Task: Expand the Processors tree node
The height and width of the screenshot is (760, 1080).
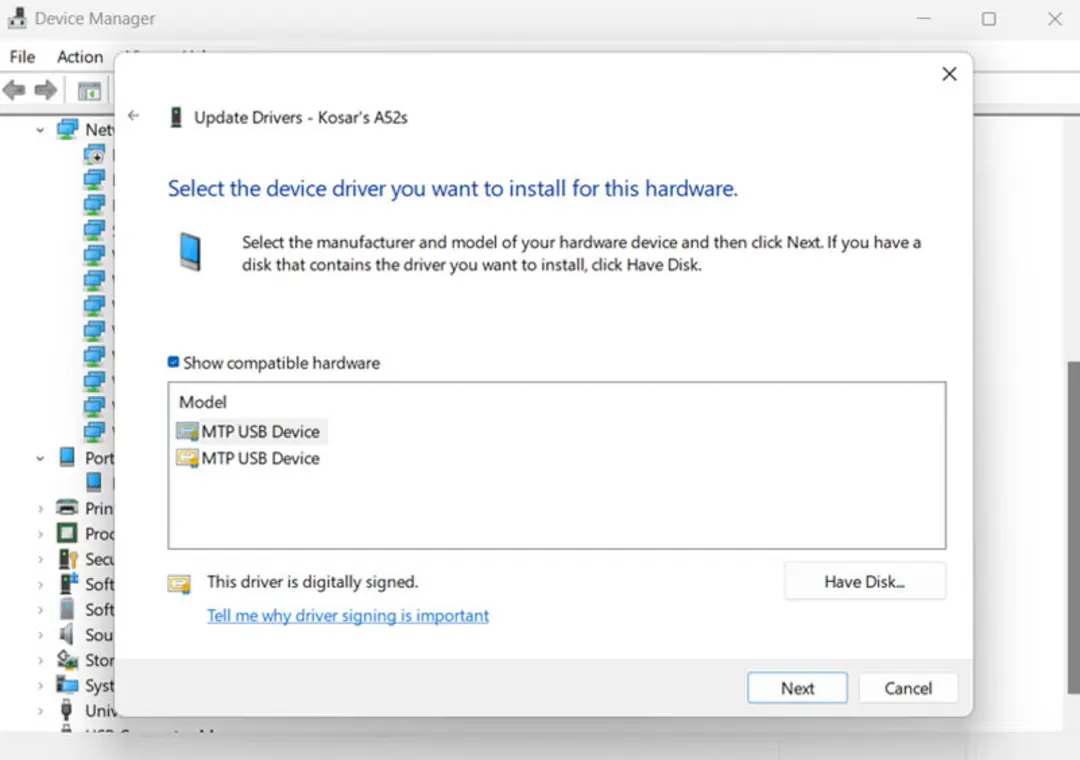Action: (40, 534)
